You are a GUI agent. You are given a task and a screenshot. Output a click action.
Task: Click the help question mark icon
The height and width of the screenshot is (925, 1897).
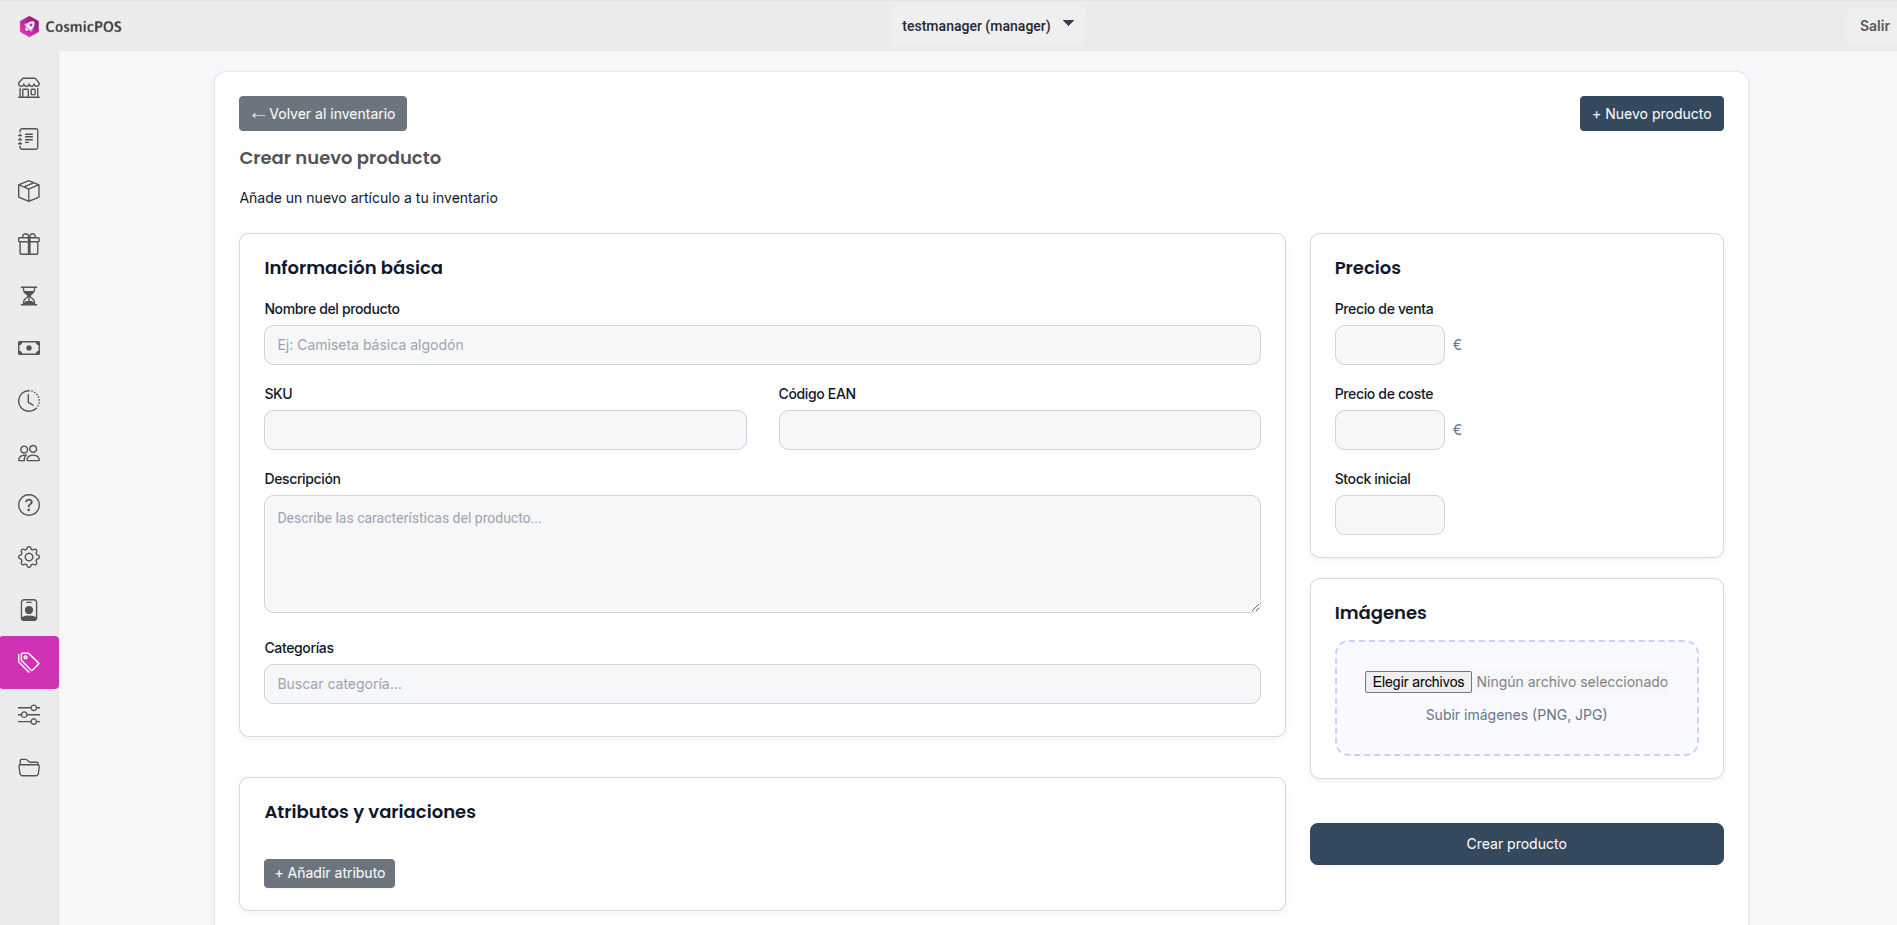click(29, 505)
